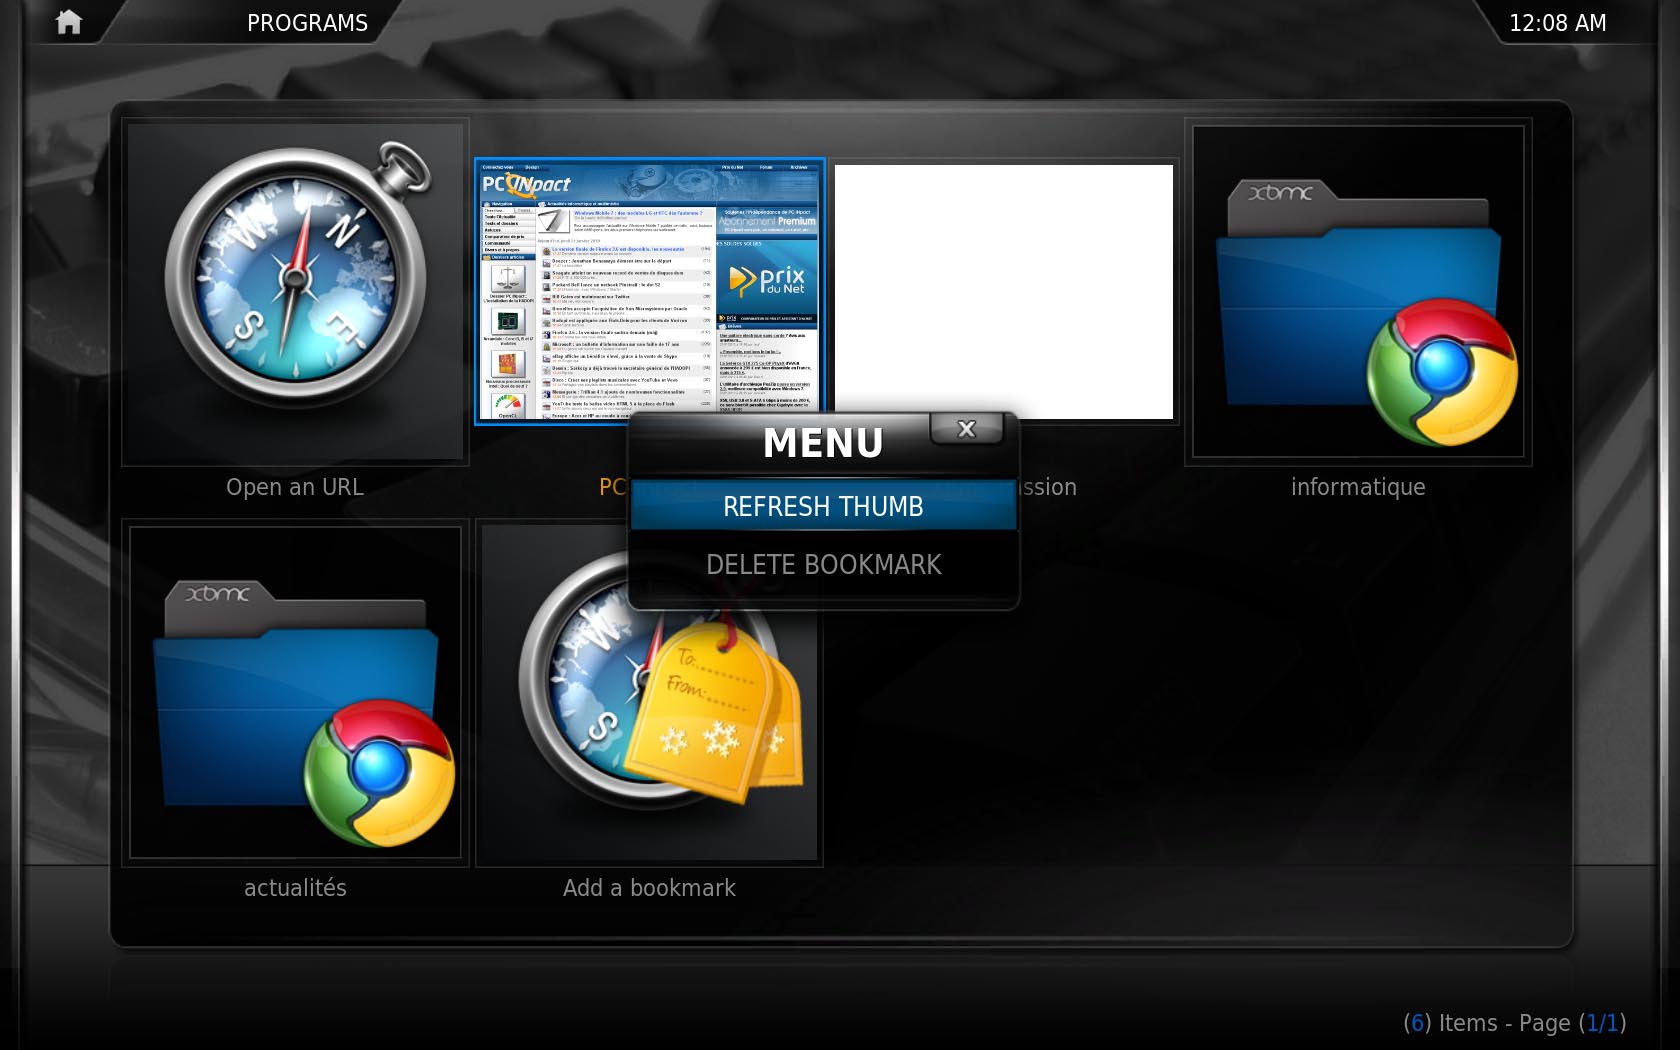Go to the home screen icon
Viewport: 1680px width, 1050px height.
tap(68, 22)
